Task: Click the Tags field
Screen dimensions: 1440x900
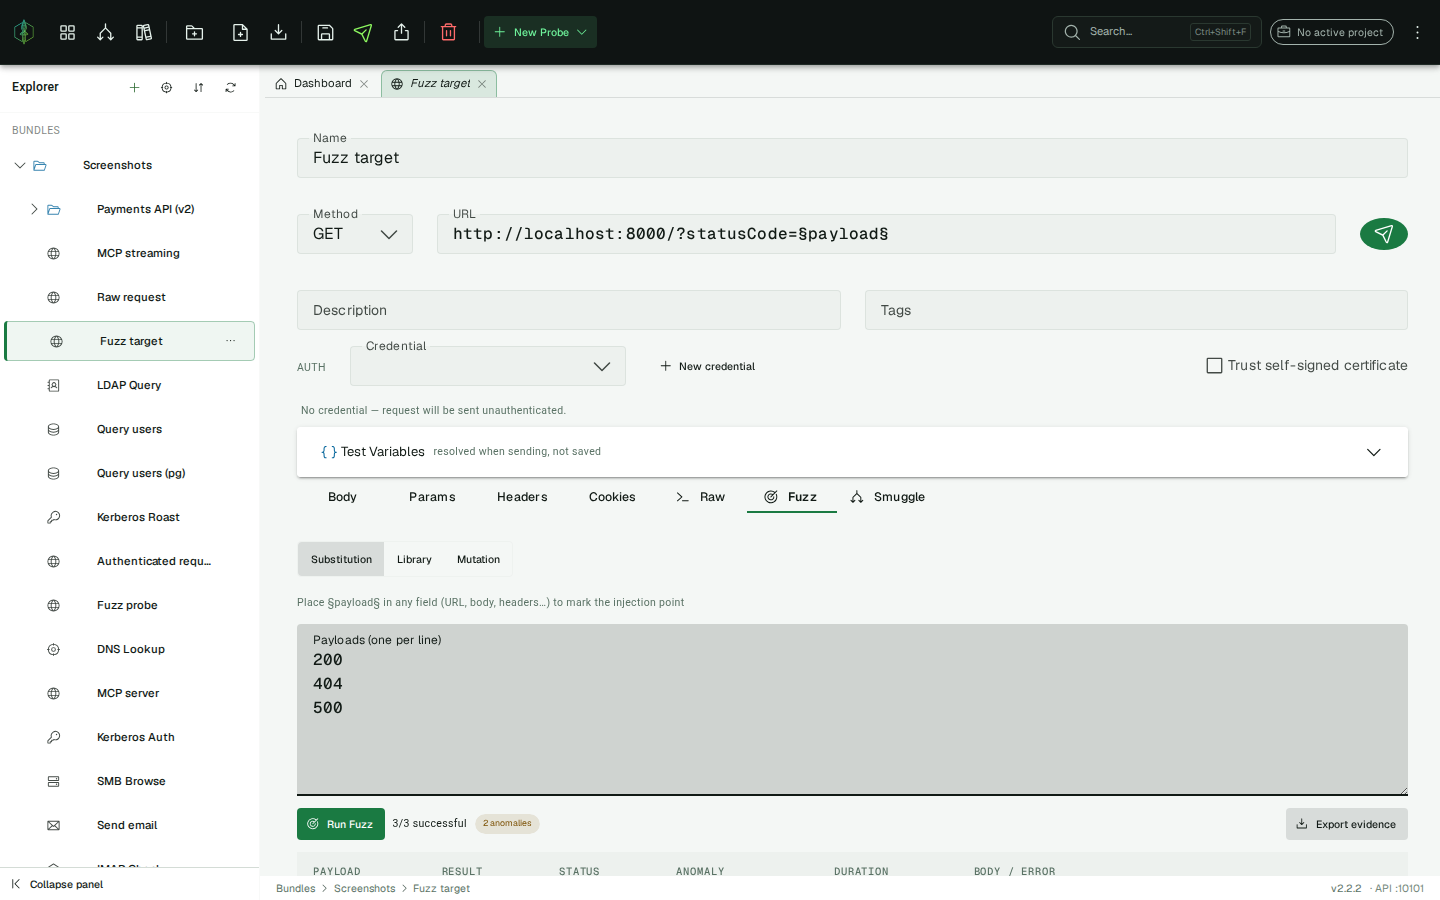Action: click(x=1136, y=310)
